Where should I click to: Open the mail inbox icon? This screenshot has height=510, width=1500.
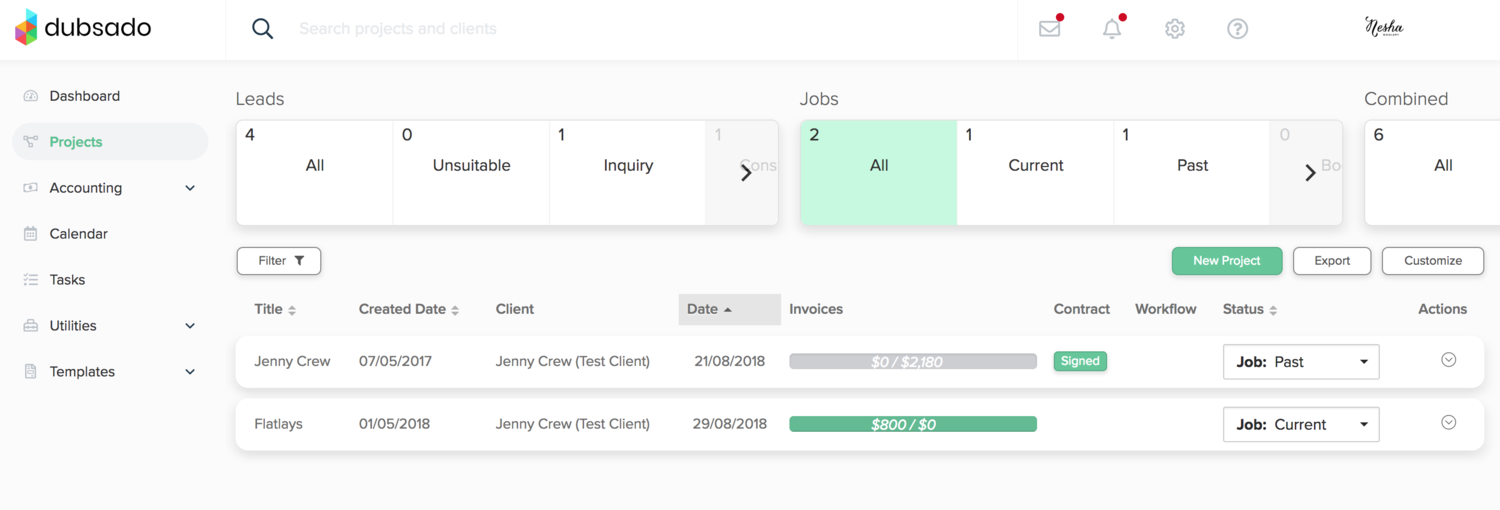tap(1049, 29)
